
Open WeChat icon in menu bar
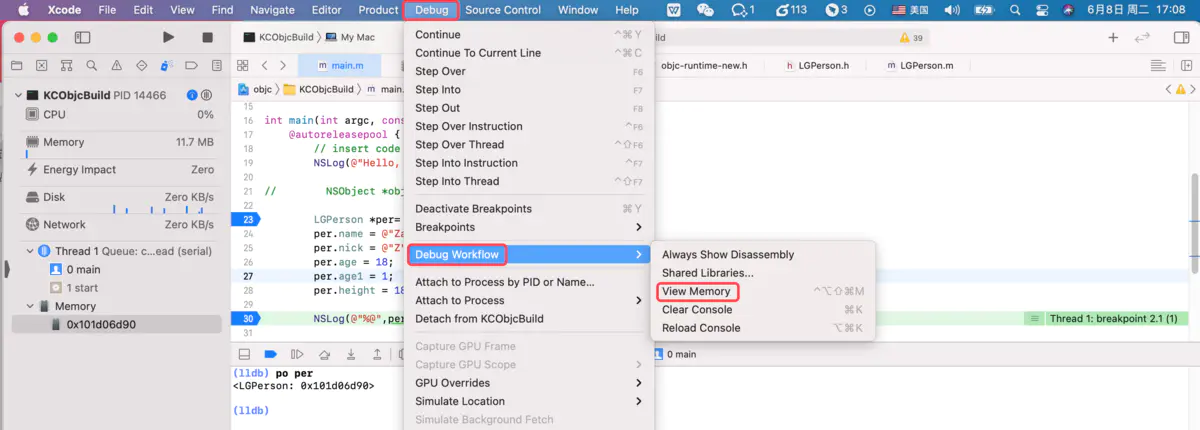pyautogui.click(x=706, y=10)
